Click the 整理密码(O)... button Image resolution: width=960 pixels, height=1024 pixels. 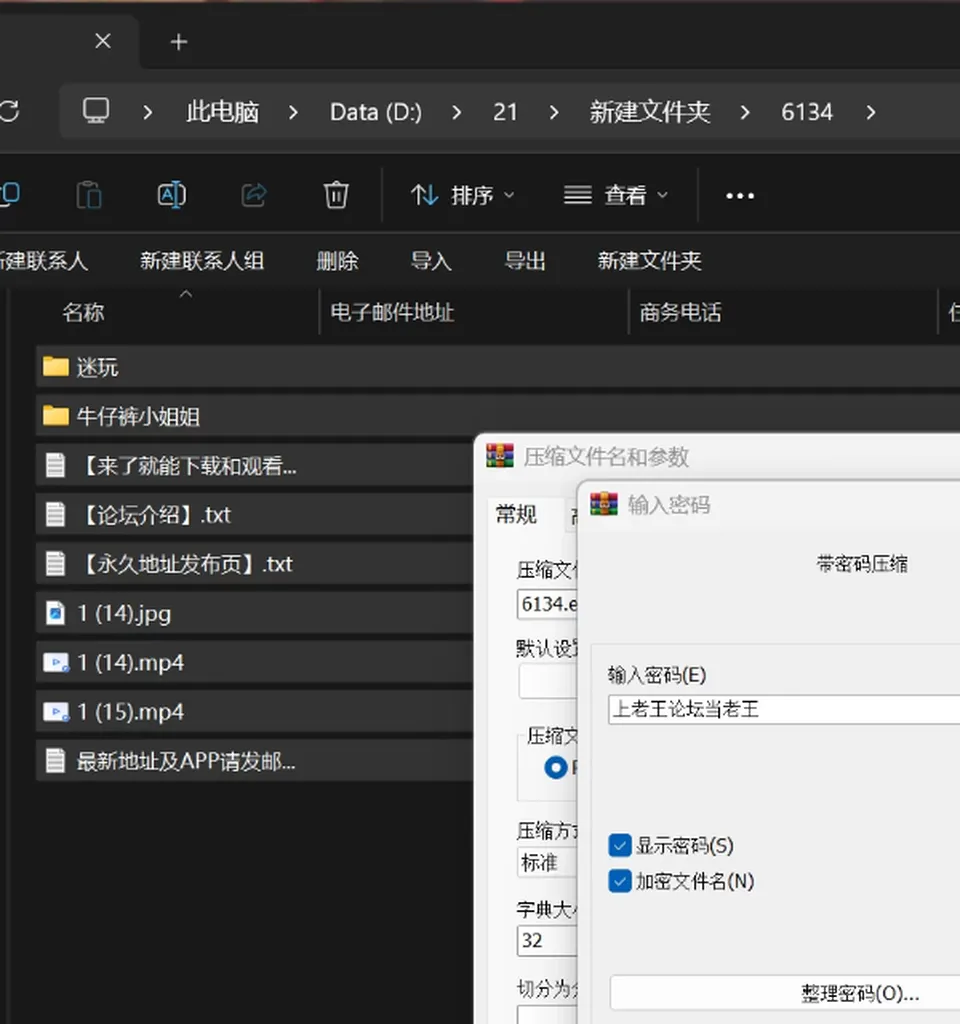[785, 993]
